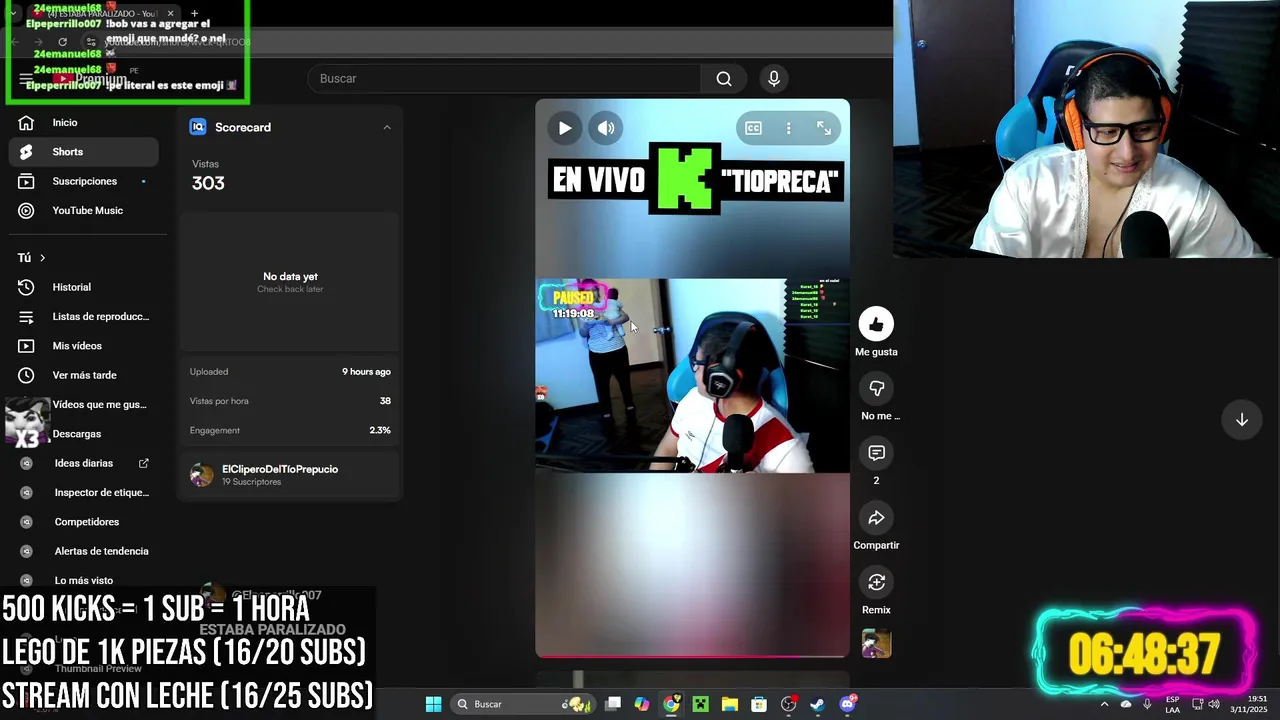Screen dimensions: 1280x720
Task: Click the YouTube search field
Action: tap(505, 78)
